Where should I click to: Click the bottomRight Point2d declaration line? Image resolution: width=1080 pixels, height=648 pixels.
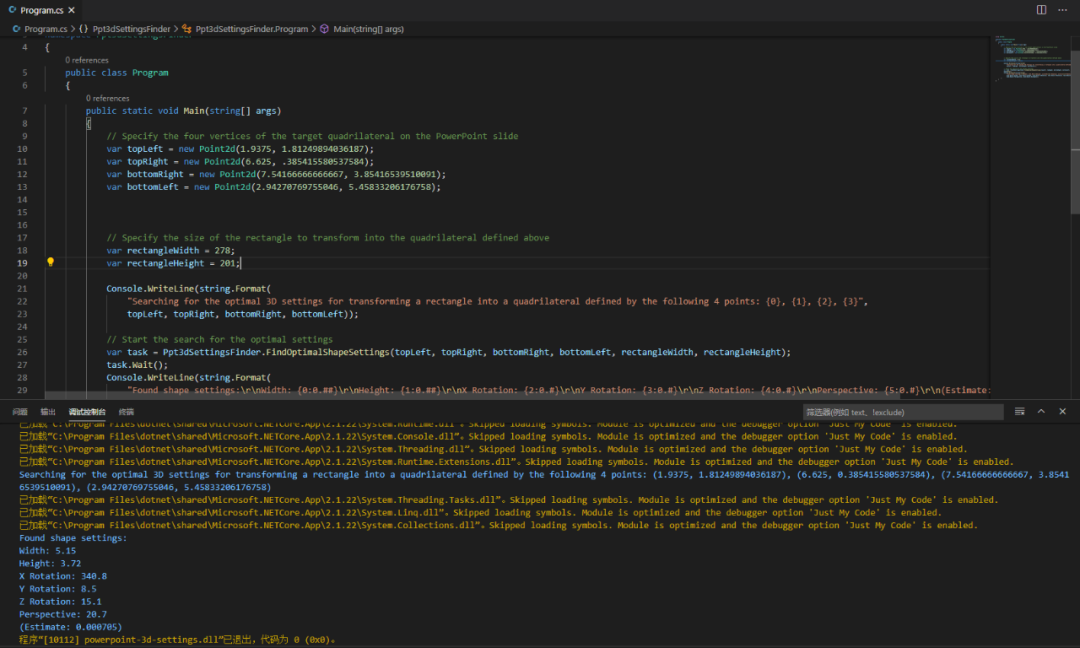click(276, 174)
